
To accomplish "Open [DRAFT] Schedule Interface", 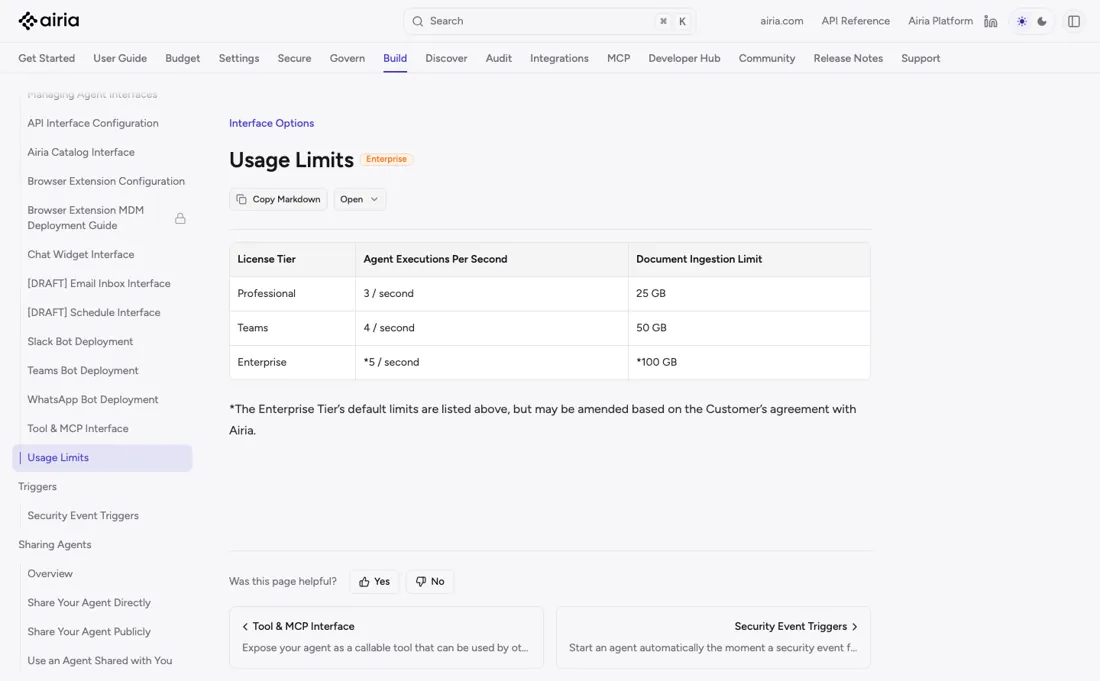I will (94, 312).
